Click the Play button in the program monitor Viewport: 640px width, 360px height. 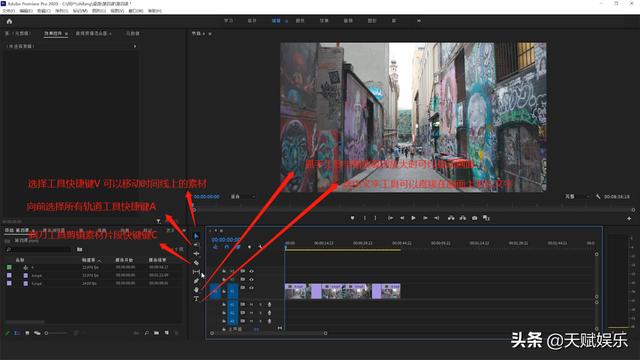(413, 218)
